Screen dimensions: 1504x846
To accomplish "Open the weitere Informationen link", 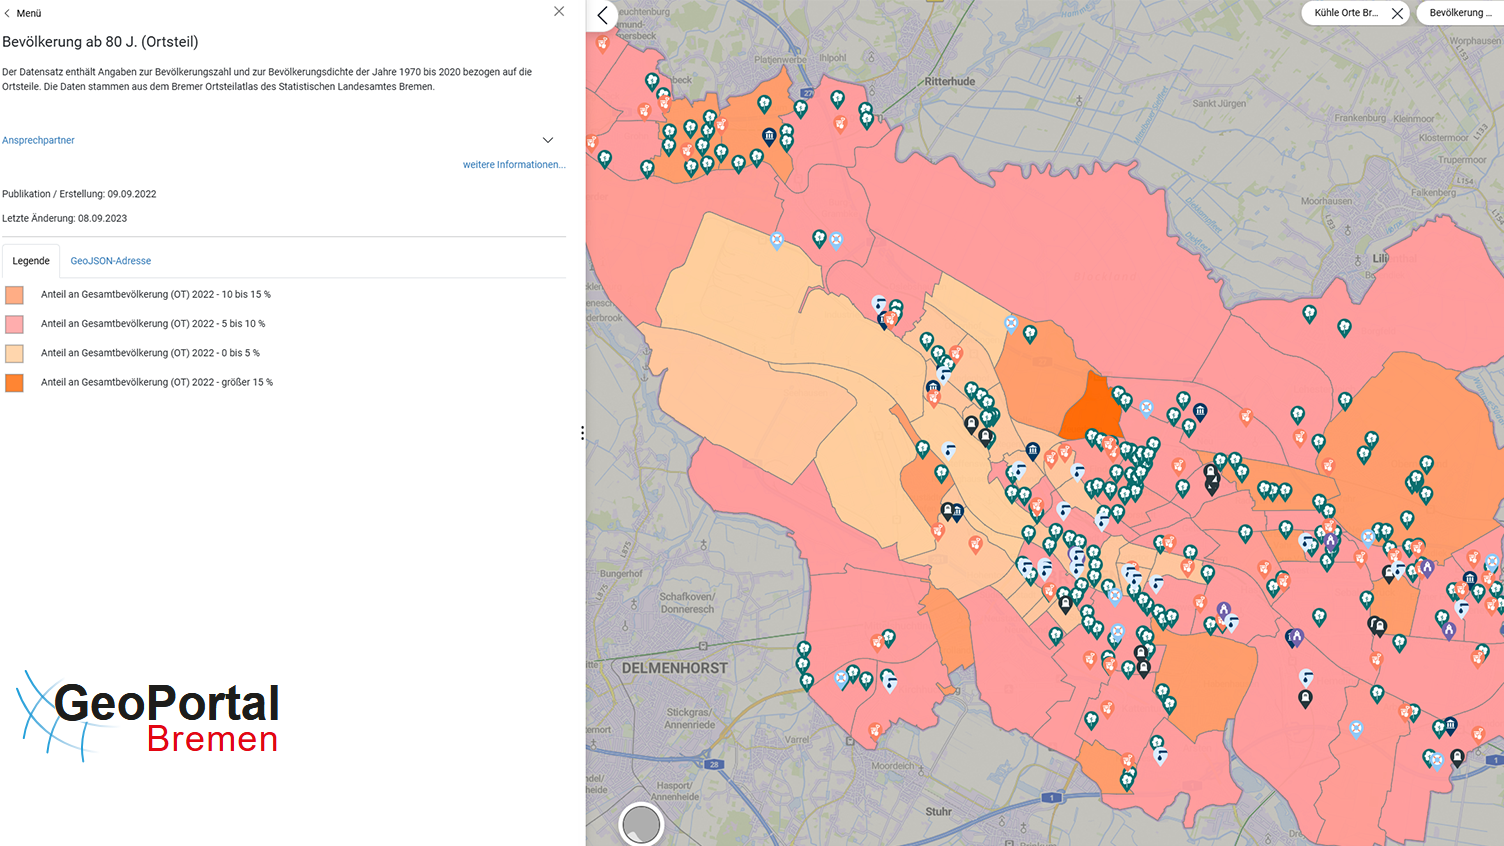I will (x=514, y=165).
